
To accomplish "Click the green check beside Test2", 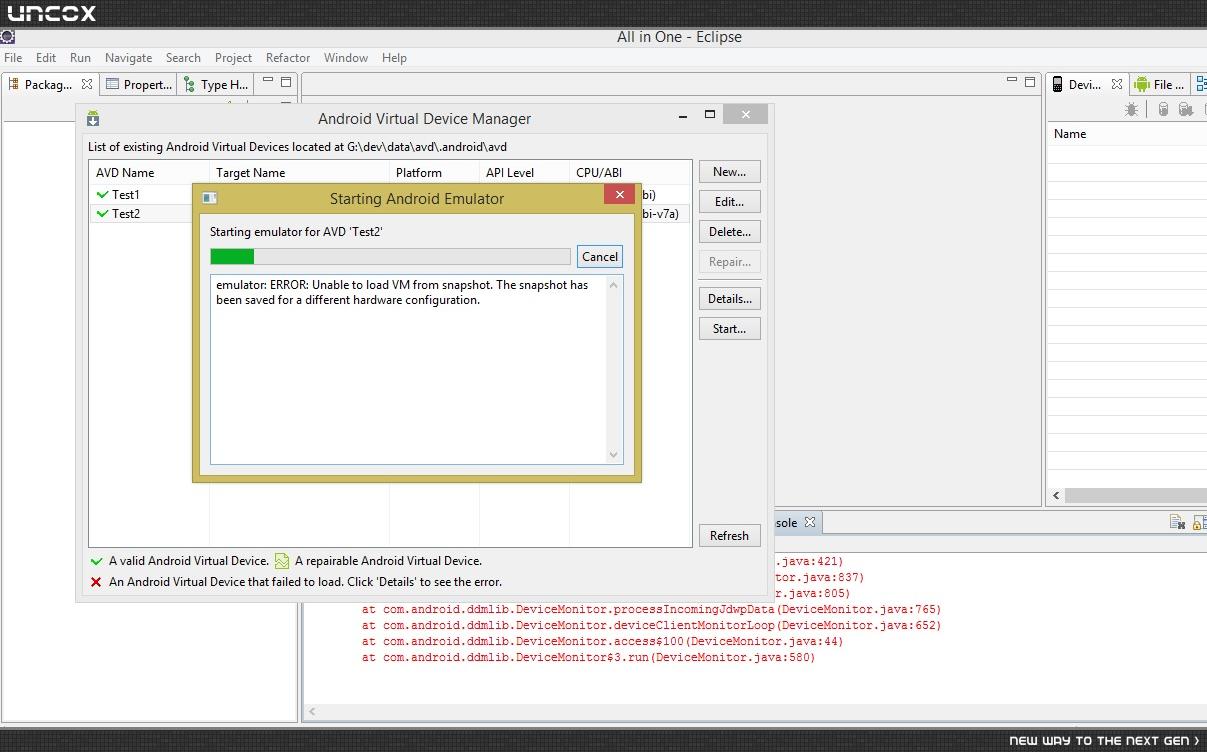I will click(102, 213).
